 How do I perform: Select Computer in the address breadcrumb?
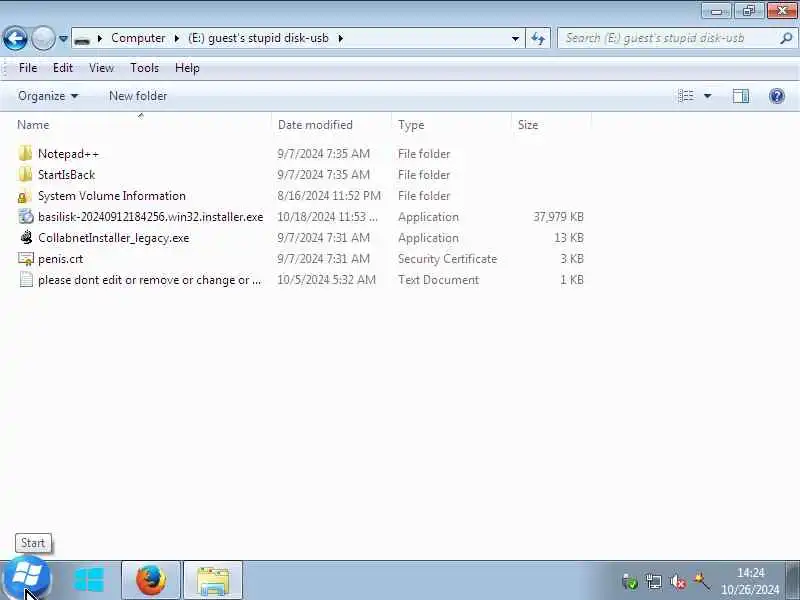tap(138, 38)
